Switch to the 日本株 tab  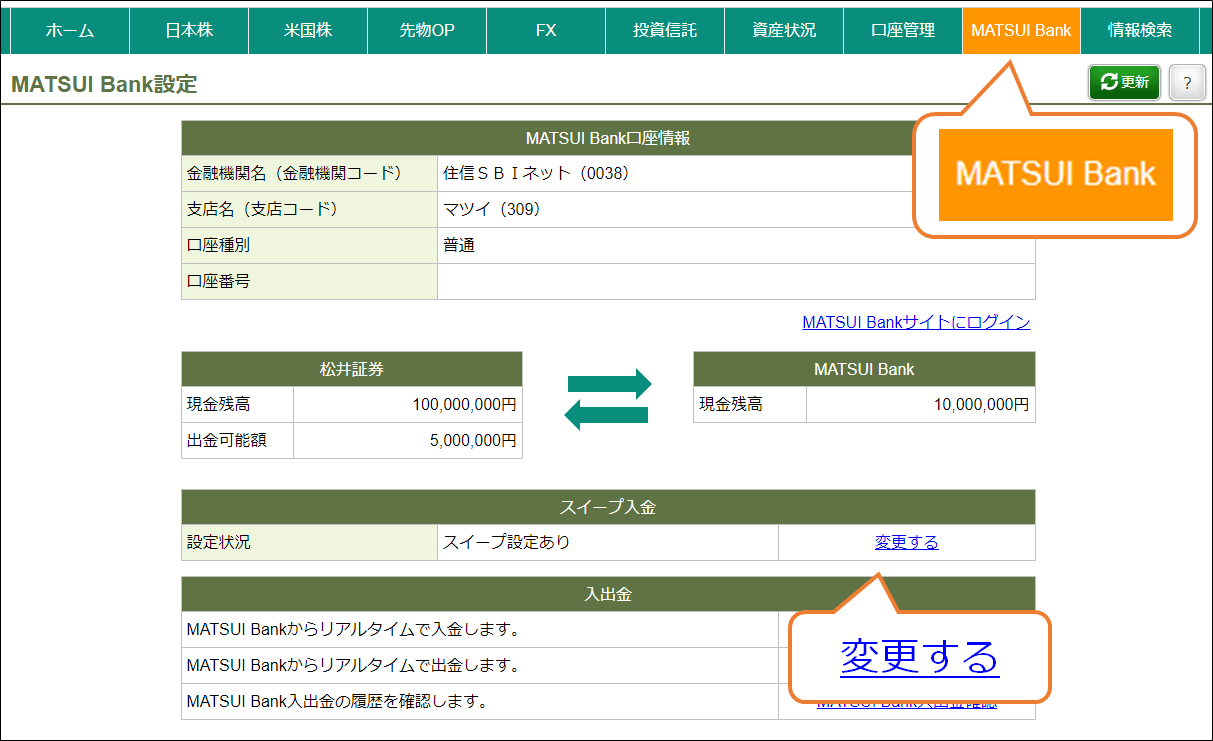click(189, 30)
